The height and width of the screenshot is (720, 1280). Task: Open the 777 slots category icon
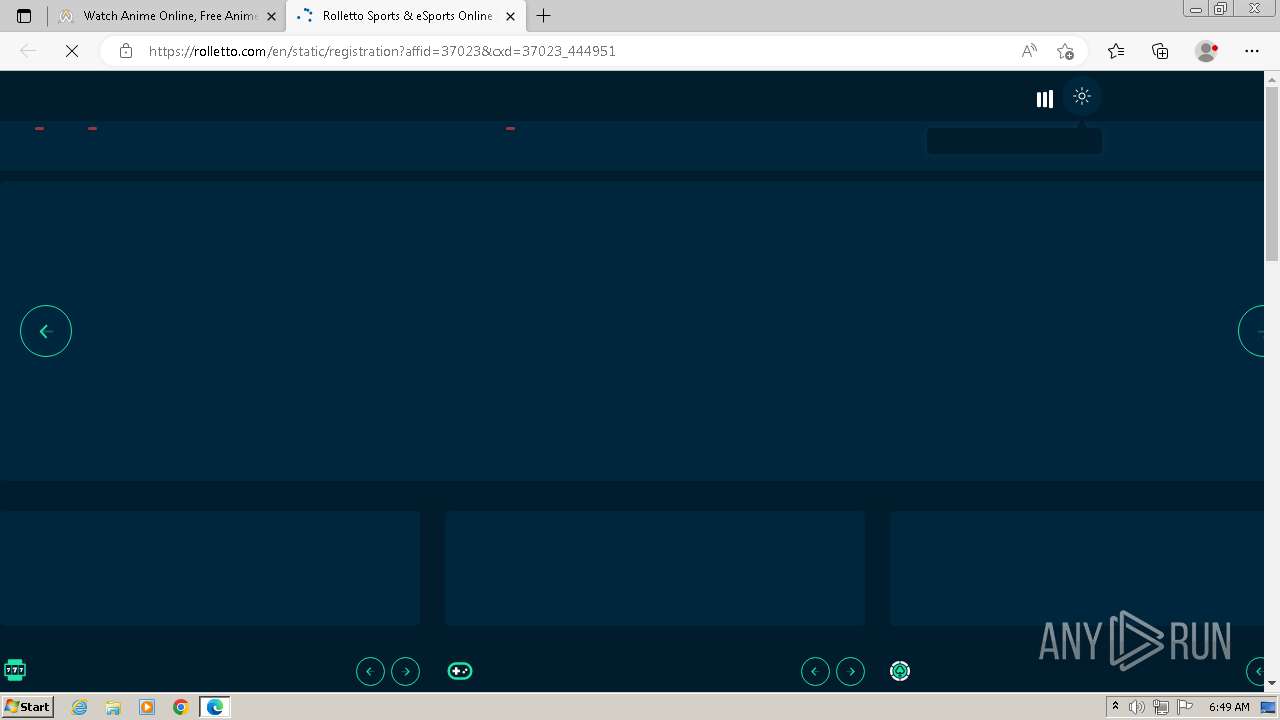click(15, 670)
